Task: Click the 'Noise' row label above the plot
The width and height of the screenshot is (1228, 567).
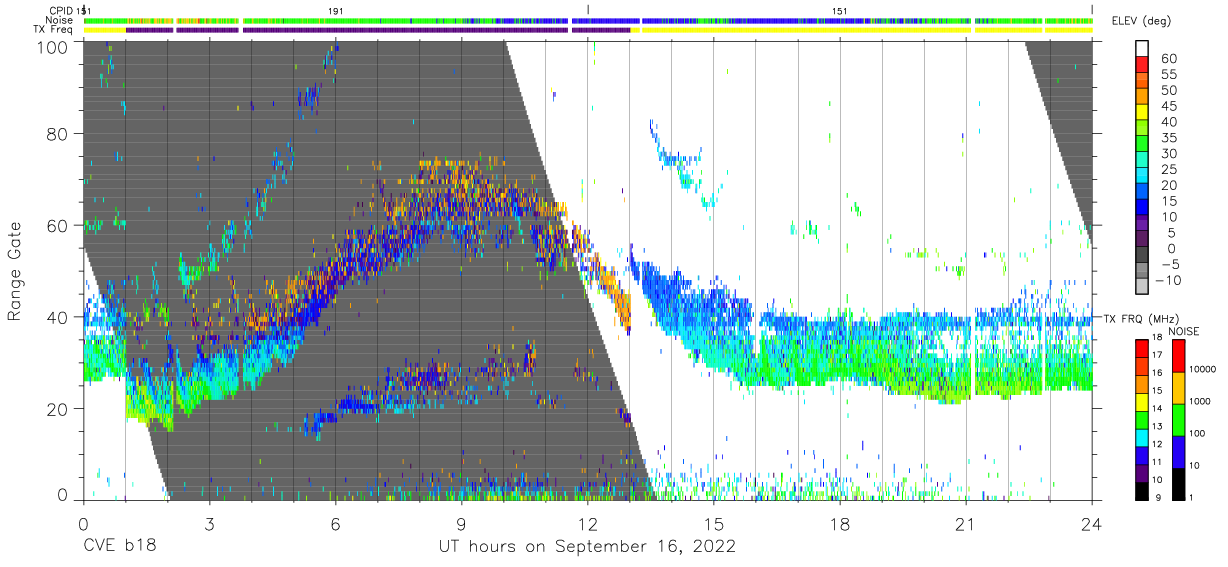Action: 61,20
